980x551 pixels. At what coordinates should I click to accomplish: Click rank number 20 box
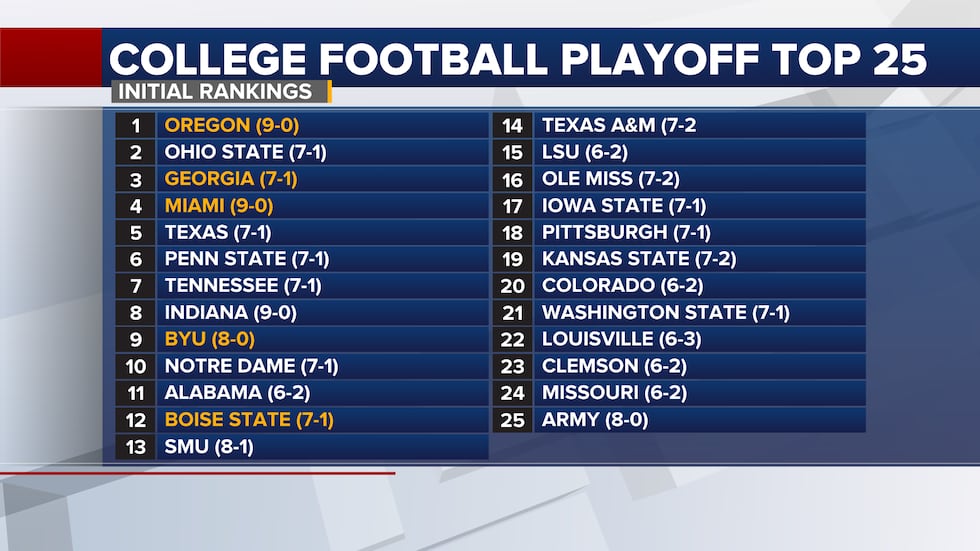click(x=512, y=286)
